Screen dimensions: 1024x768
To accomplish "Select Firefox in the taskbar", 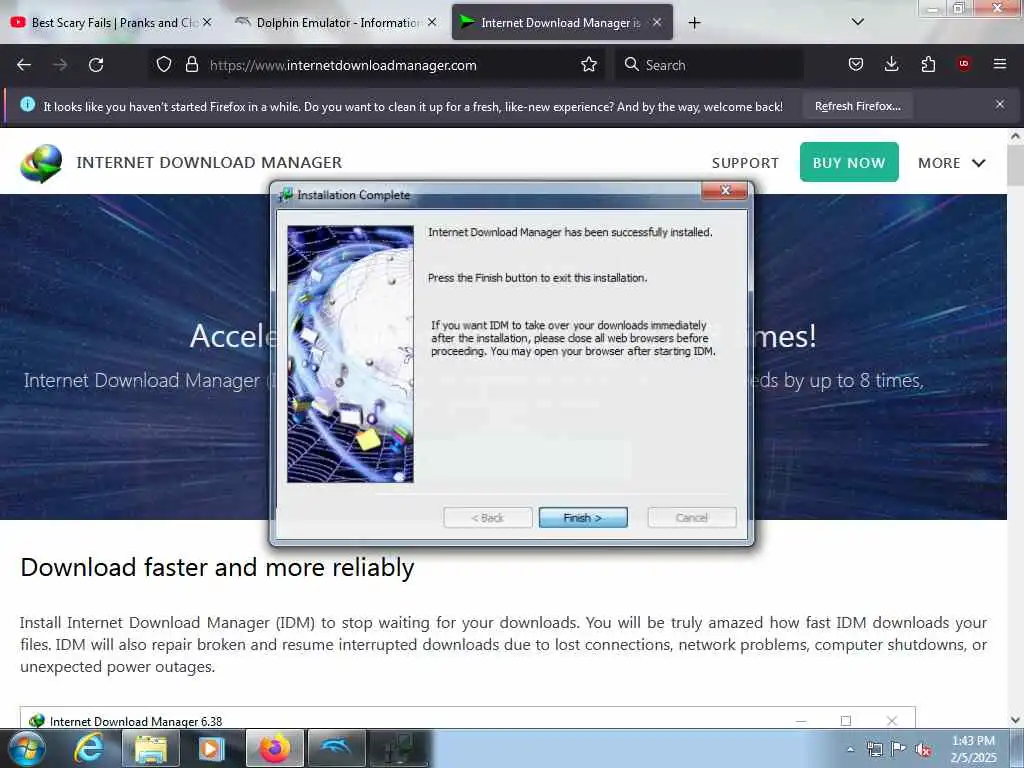I will pos(274,748).
